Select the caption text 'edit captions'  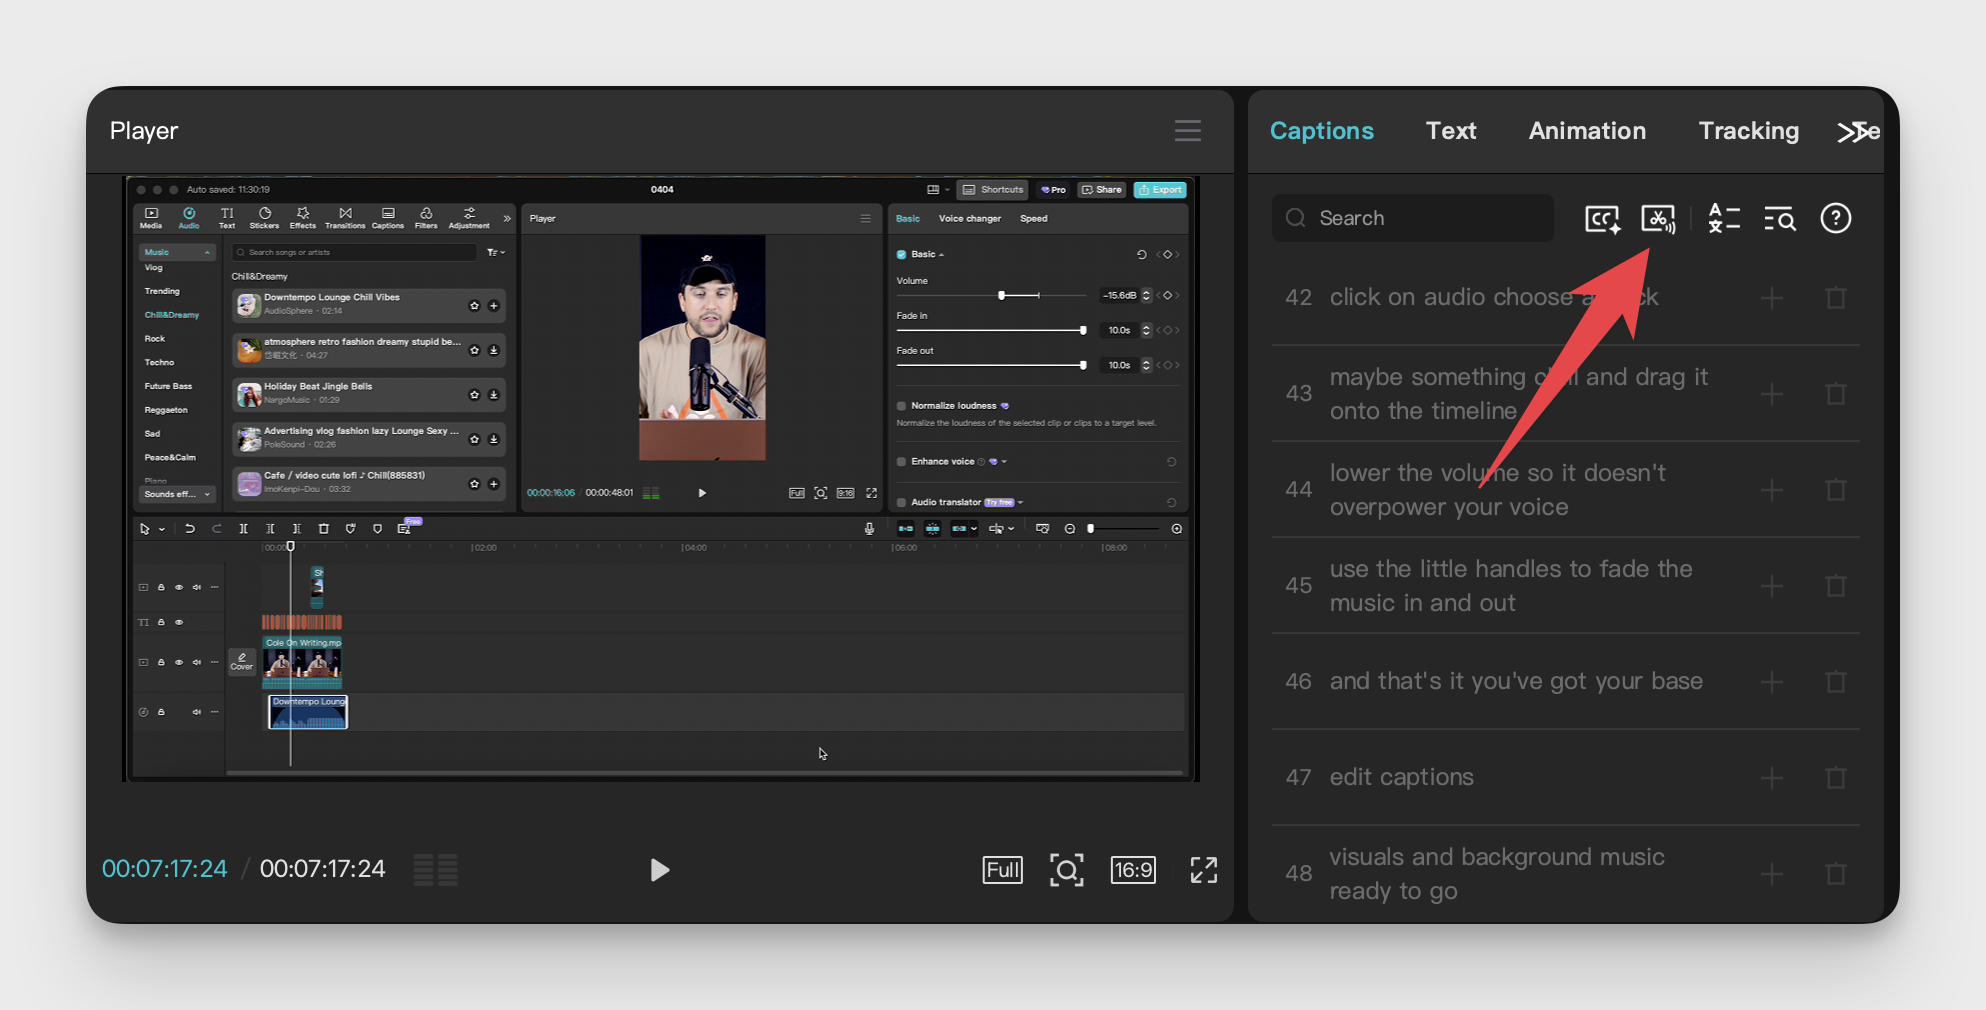click(1402, 777)
